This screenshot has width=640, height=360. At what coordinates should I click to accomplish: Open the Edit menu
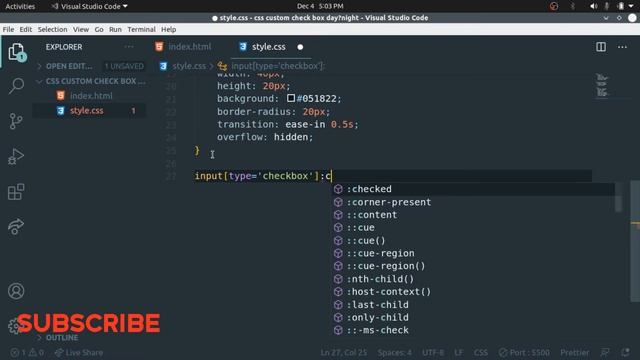tap(25, 29)
